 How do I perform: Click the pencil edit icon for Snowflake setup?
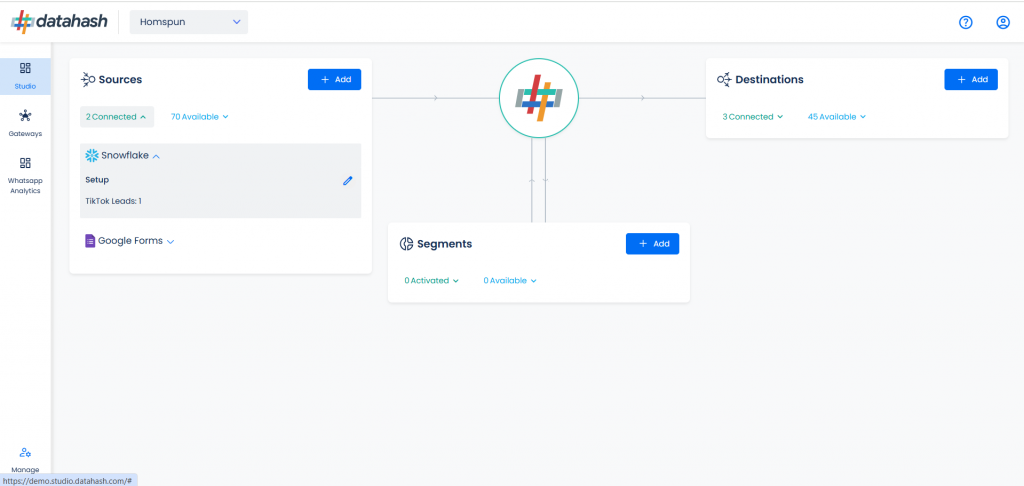tap(347, 180)
